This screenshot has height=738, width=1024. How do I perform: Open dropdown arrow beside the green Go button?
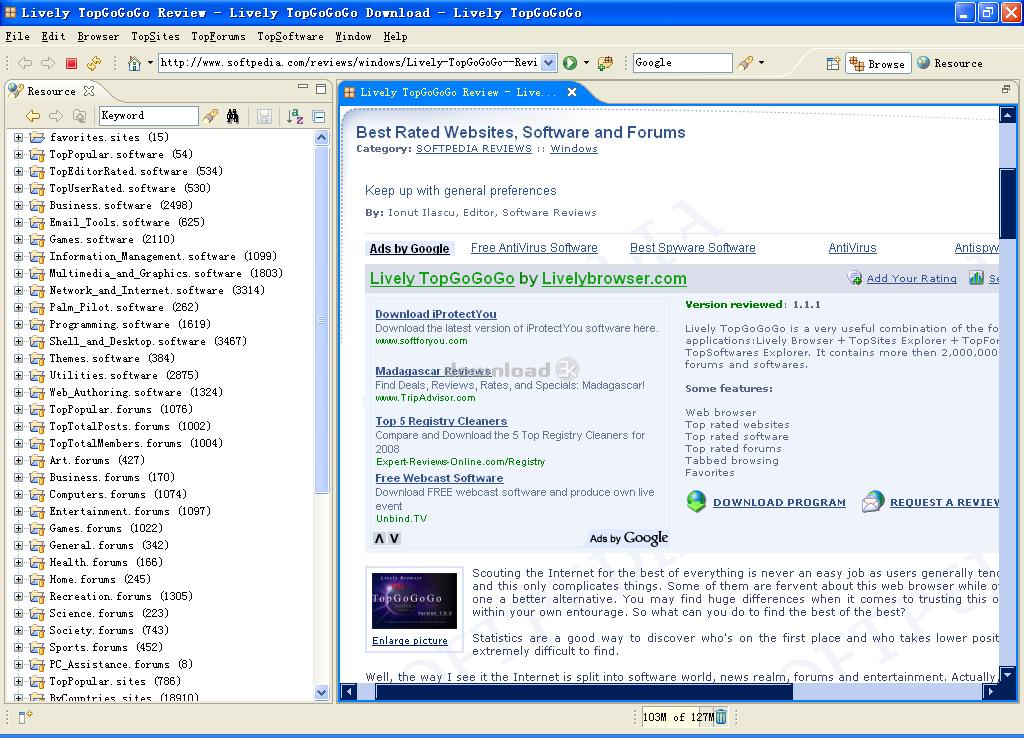point(586,63)
